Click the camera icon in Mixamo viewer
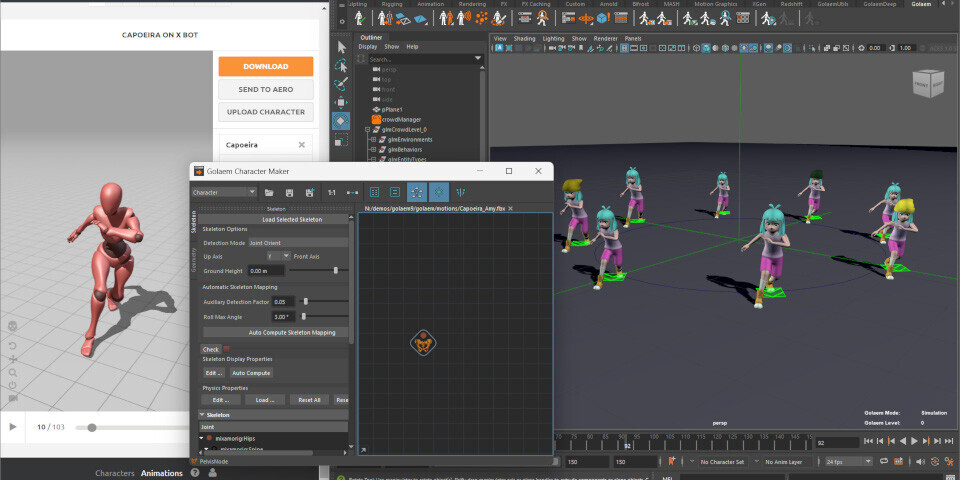960x480 pixels. coord(12,398)
